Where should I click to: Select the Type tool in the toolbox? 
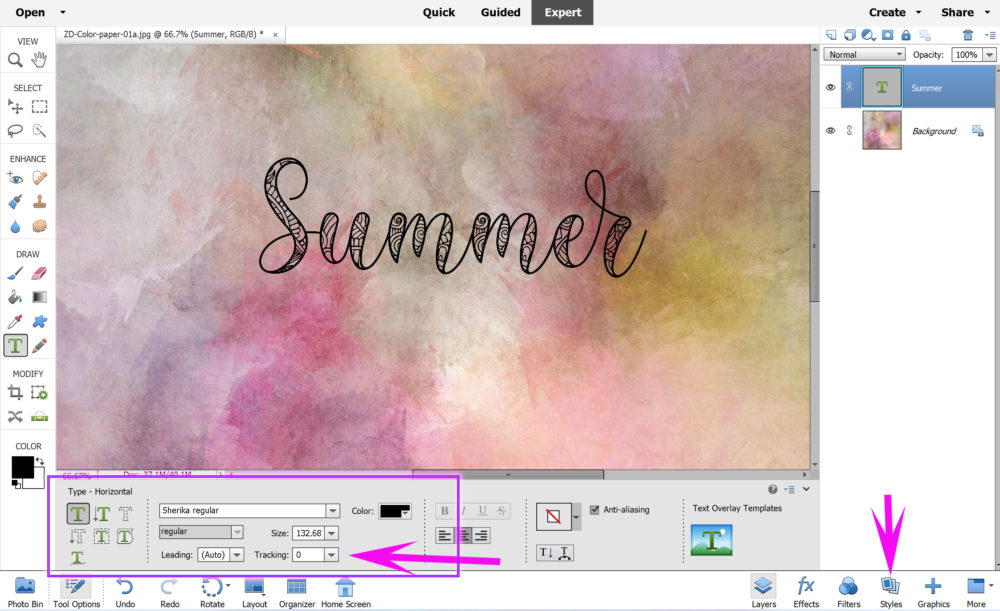(15, 346)
